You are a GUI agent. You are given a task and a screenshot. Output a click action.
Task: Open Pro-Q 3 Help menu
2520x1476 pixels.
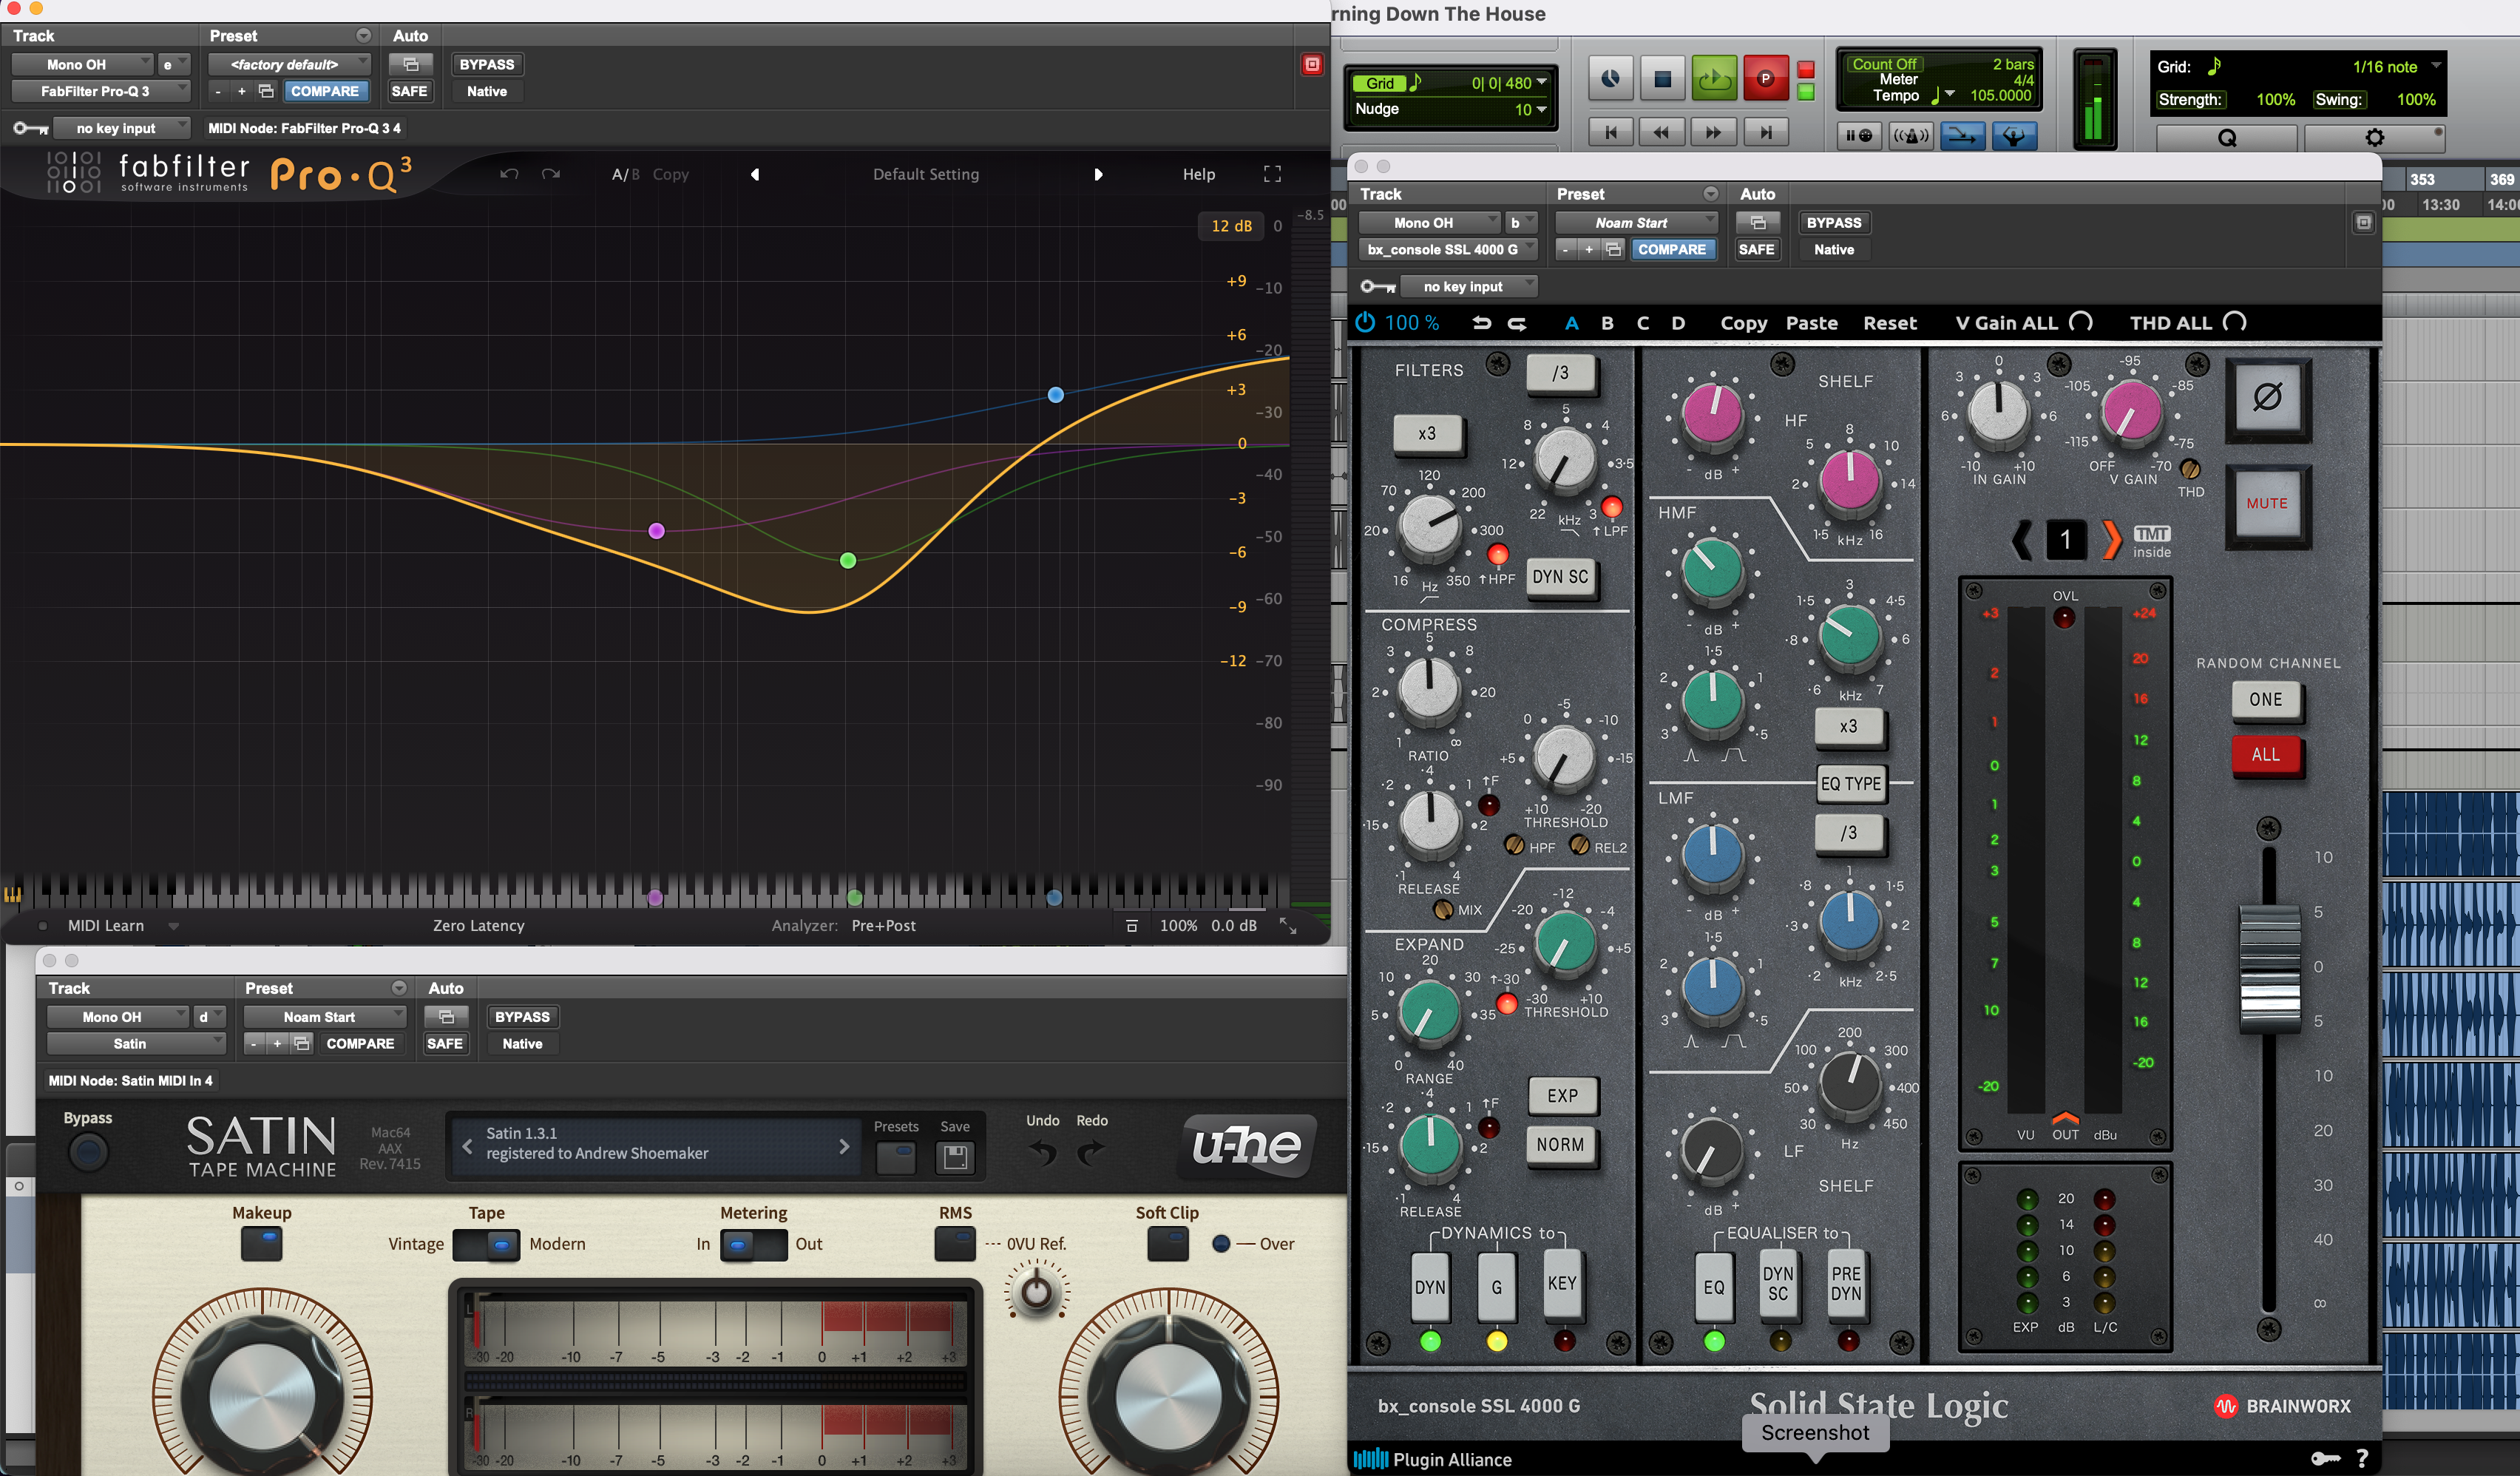[1198, 174]
